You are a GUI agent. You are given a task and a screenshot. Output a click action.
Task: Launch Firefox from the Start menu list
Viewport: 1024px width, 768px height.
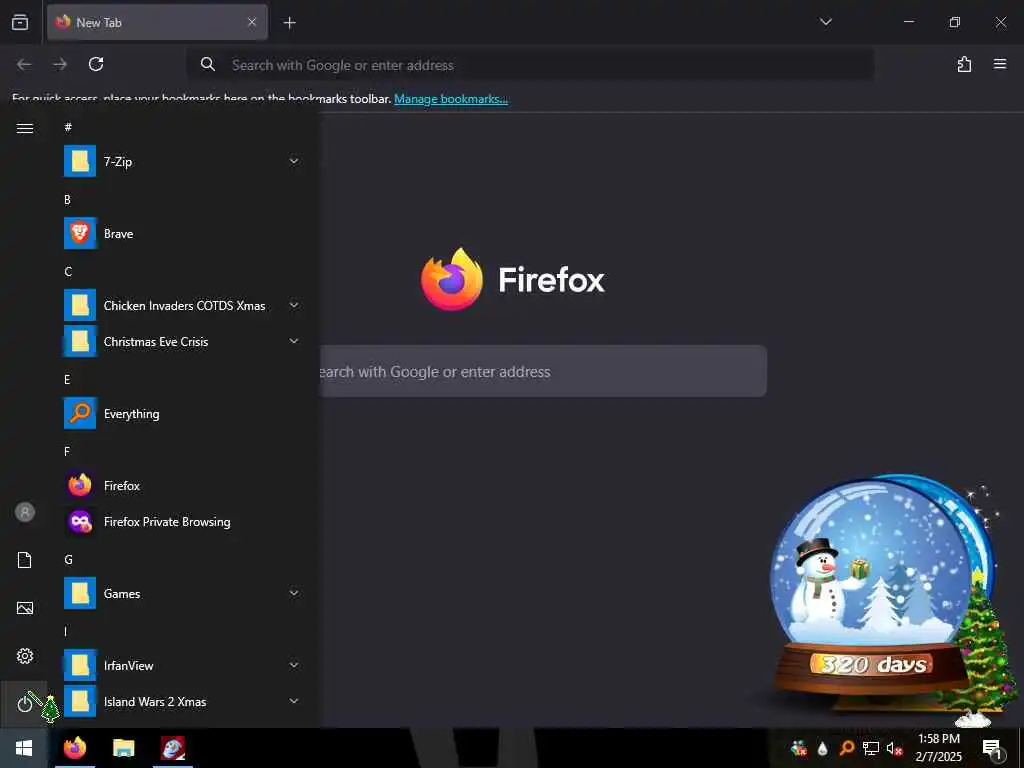tap(182, 485)
